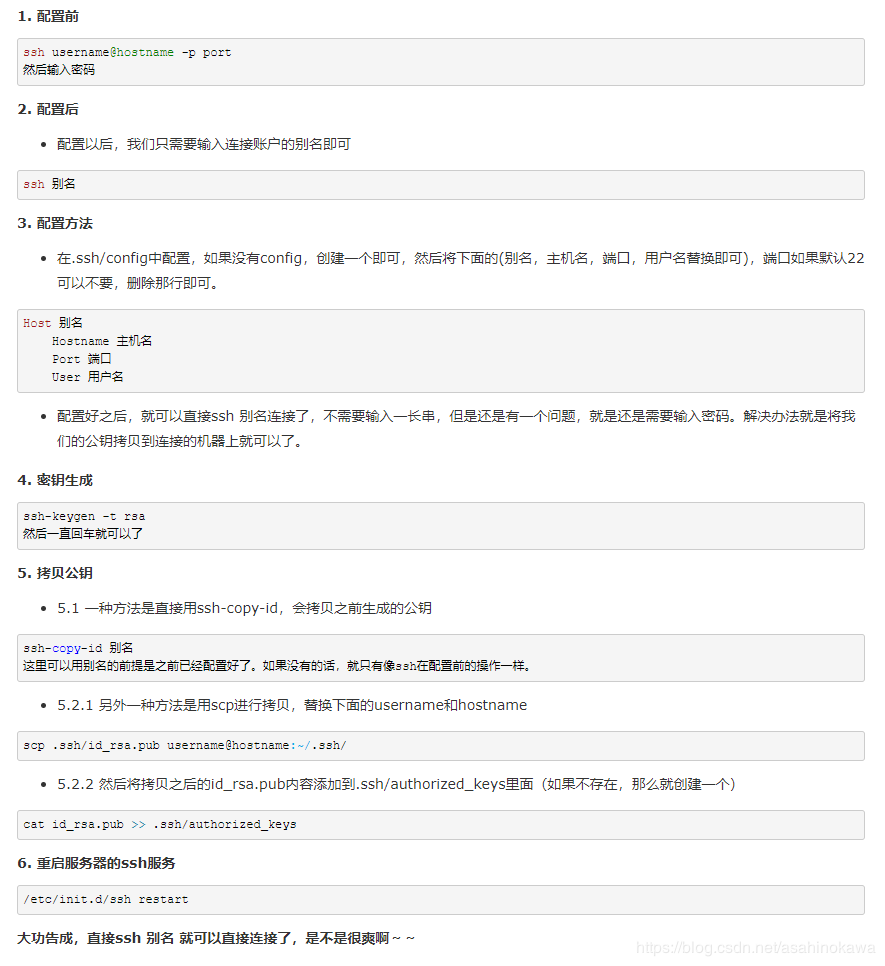
Task: Click the bullet line "5.2.2 然后将拷贝之后的id_rsa.pub内容添加到"
Action: pyautogui.click(x=396, y=784)
